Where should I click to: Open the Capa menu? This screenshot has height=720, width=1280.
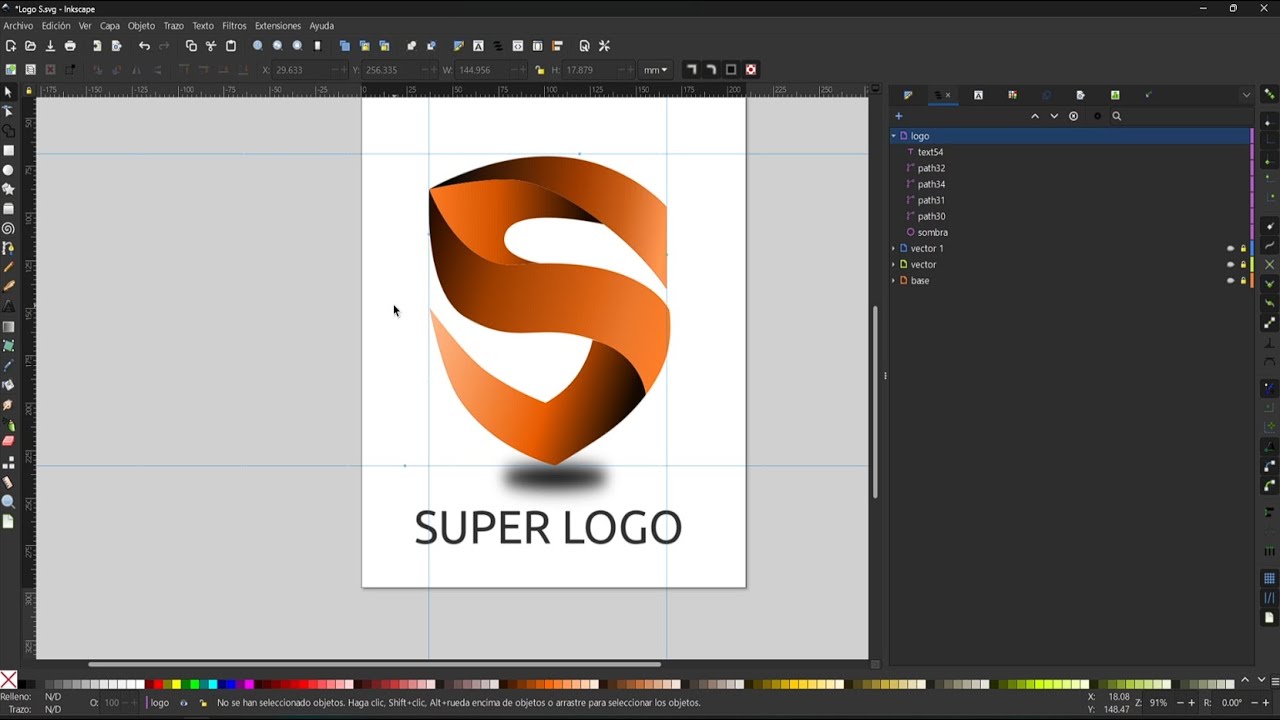tap(110, 26)
